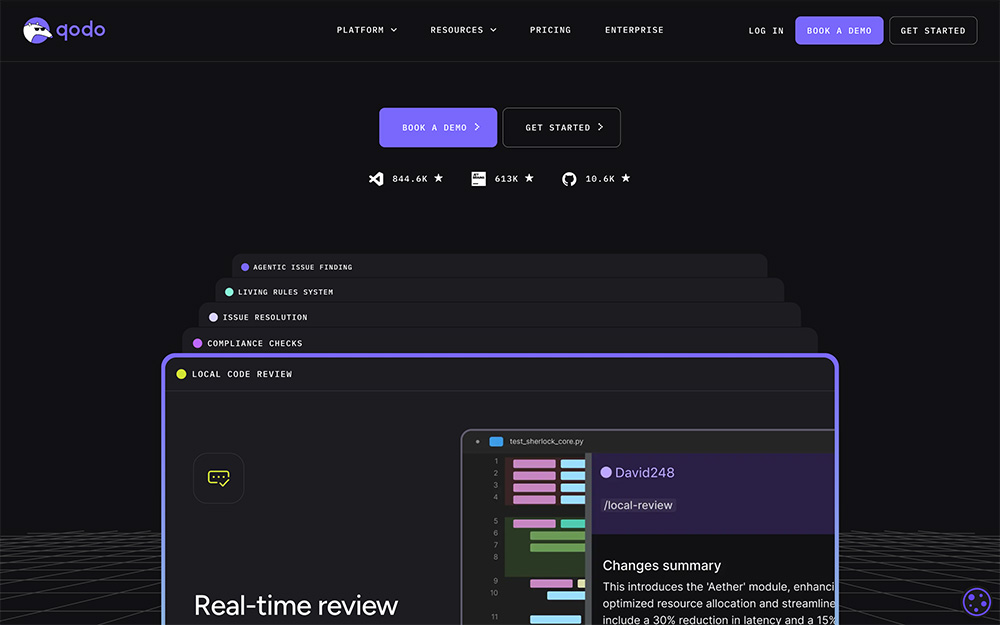Open the Visual Studio Code marketplace icon

click(376, 179)
